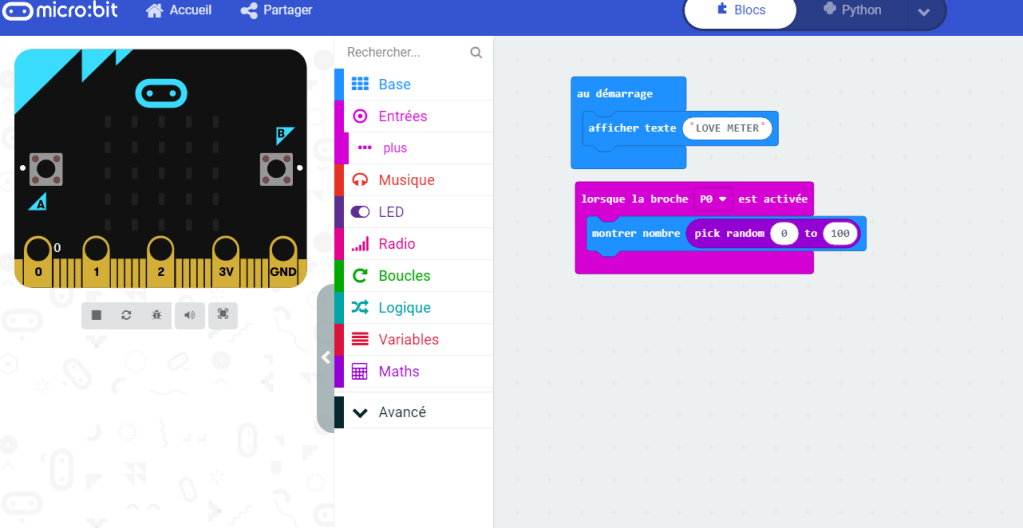Expand the Avancé category section

(401, 412)
